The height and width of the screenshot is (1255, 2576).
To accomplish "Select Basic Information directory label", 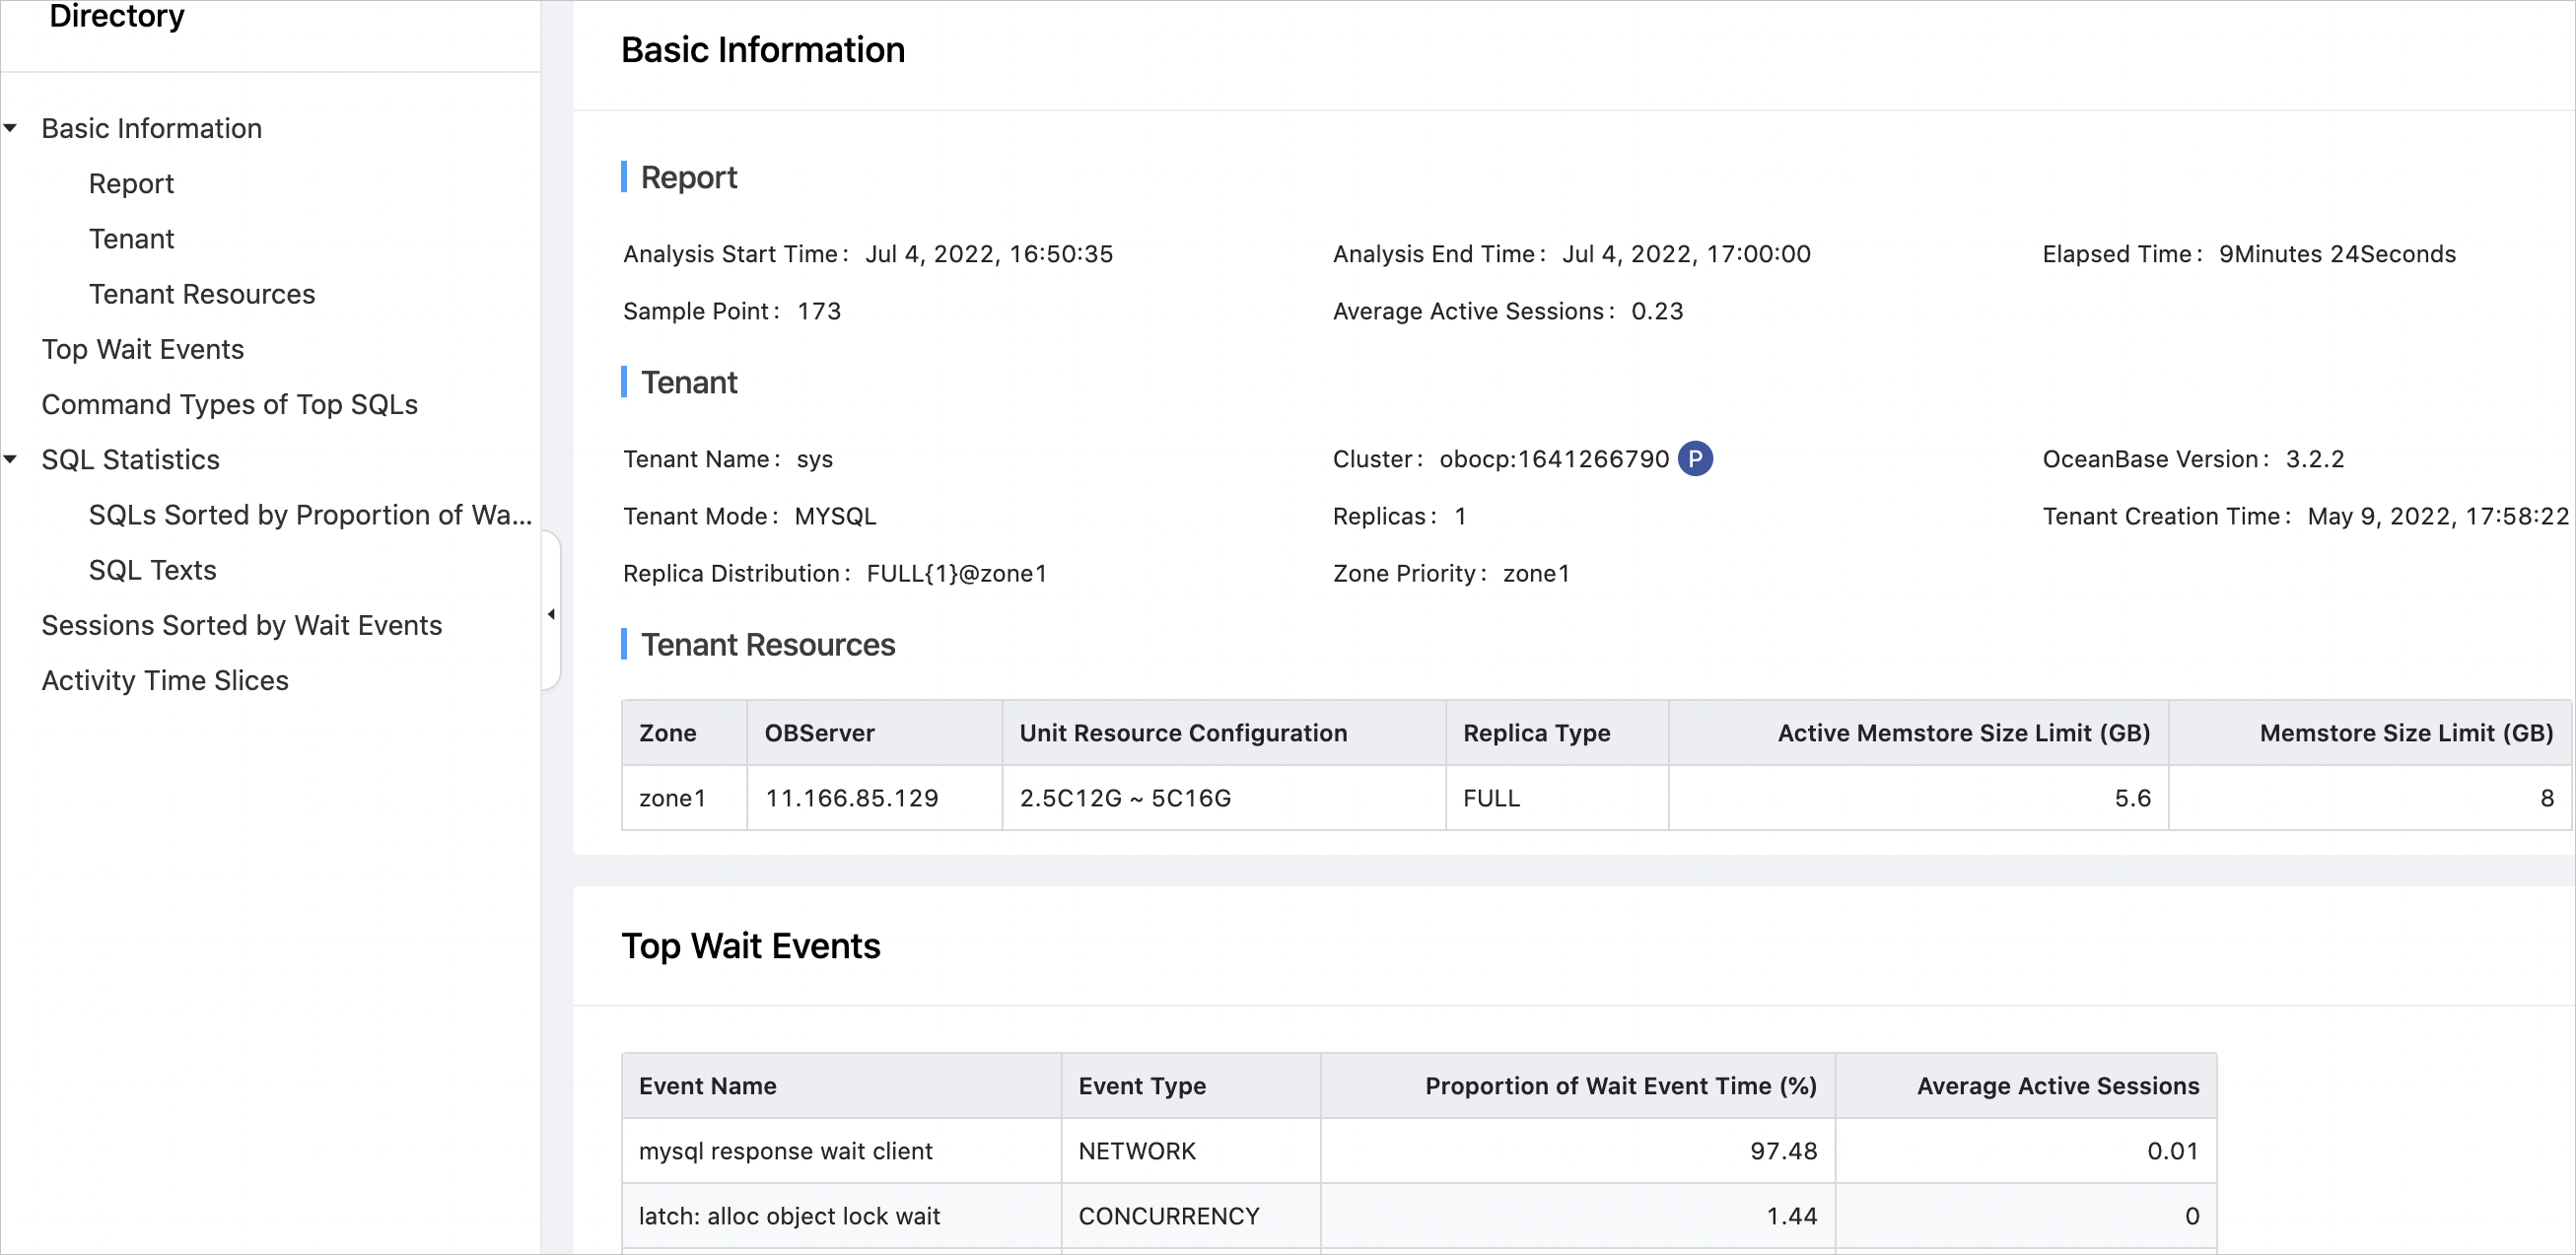I will click(151, 128).
